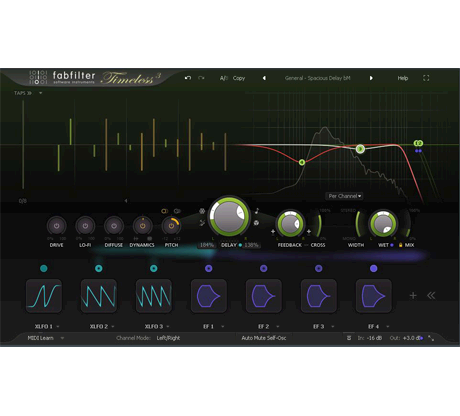This screenshot has height=416, width=460.
Task: Click the large Delay time knob
Action: click(x=229, y=216)
